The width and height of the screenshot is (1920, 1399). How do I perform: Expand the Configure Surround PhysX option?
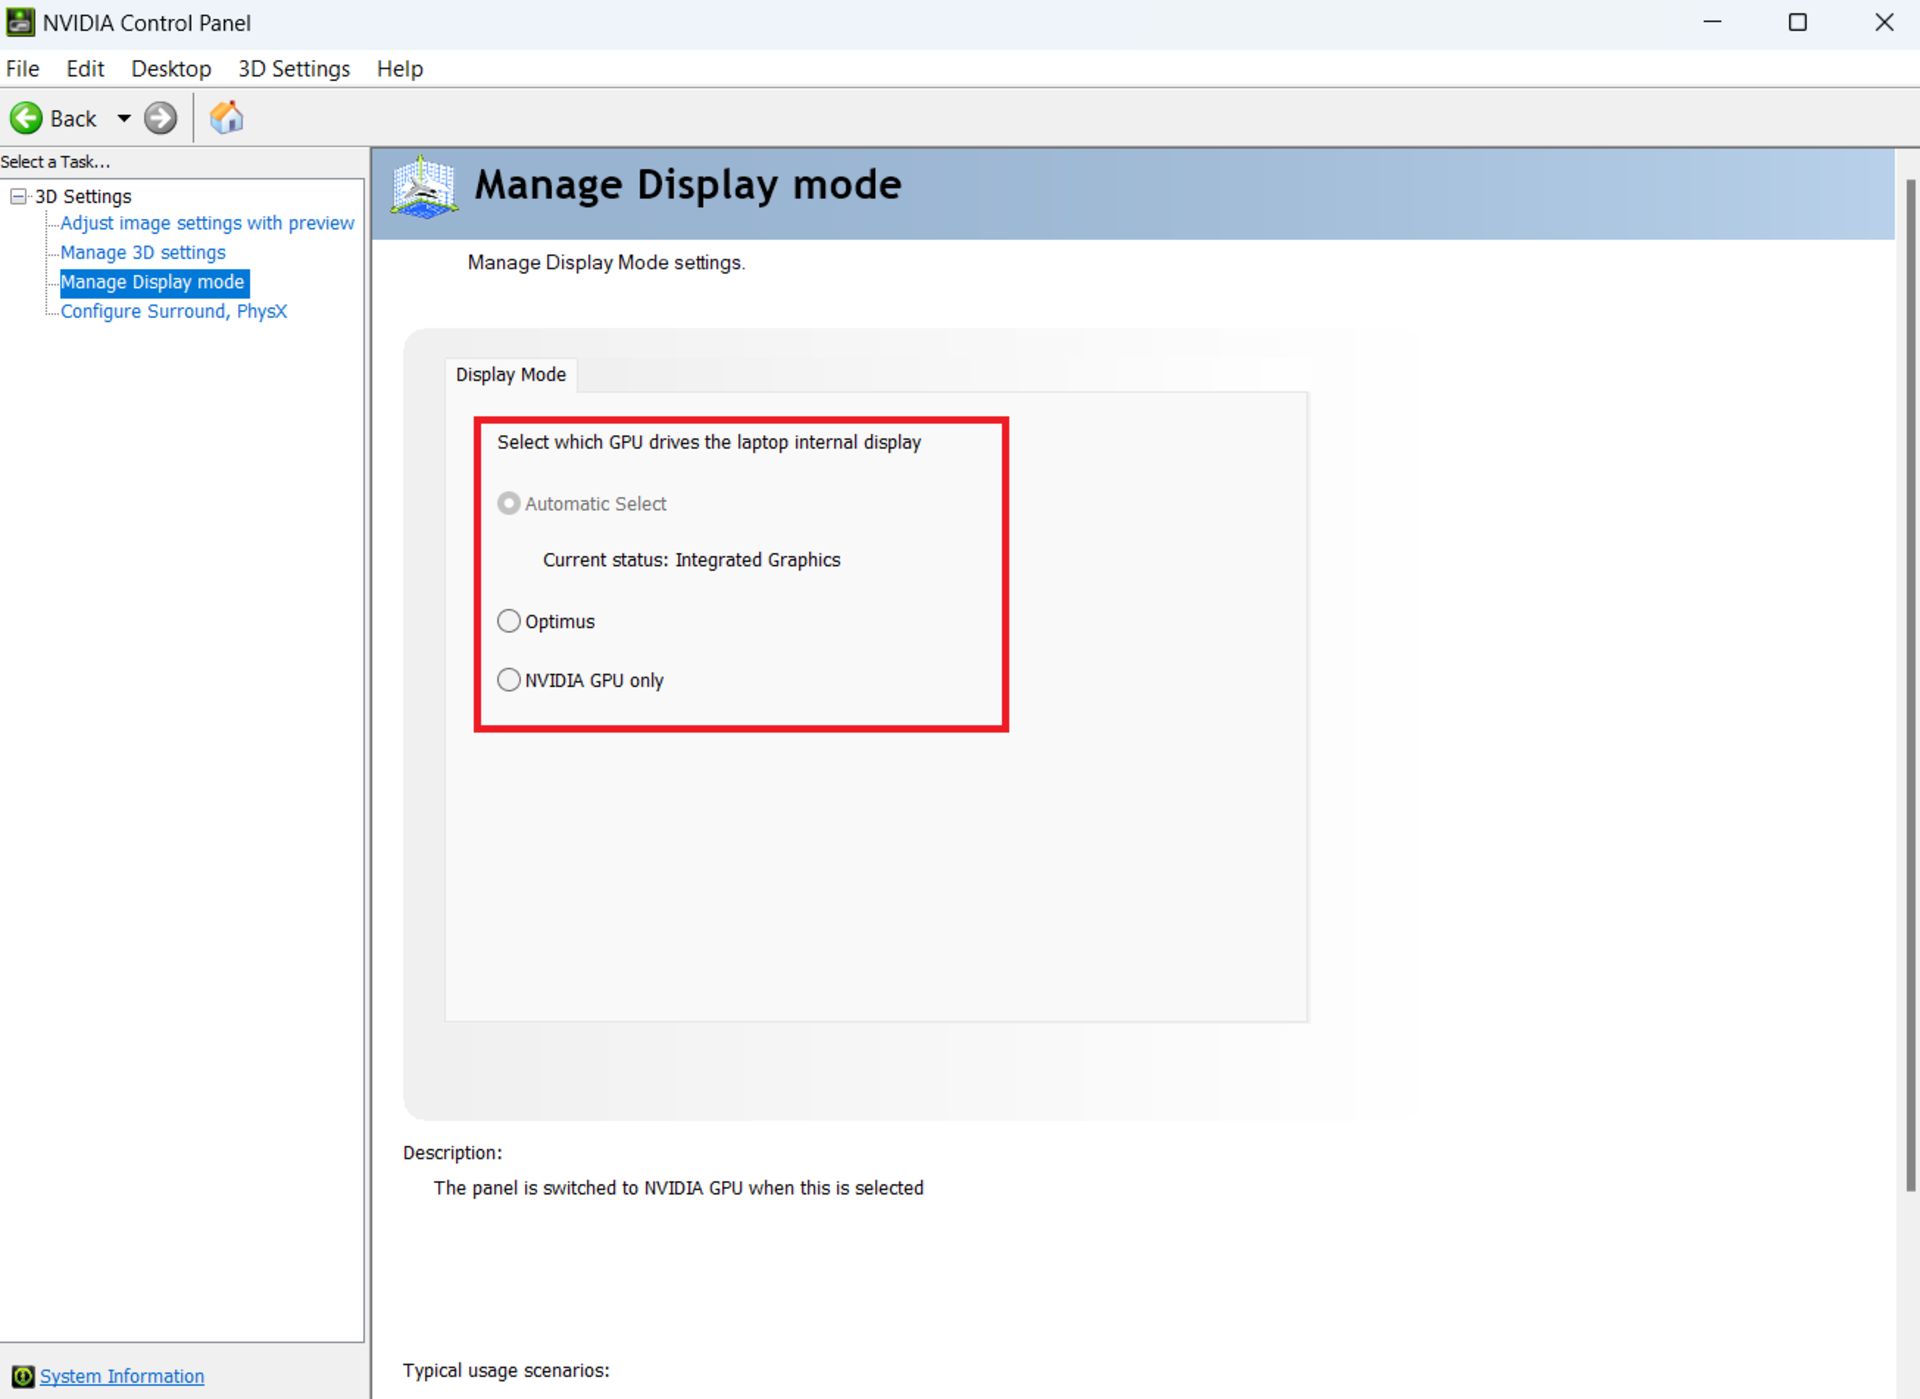(174, 309)
